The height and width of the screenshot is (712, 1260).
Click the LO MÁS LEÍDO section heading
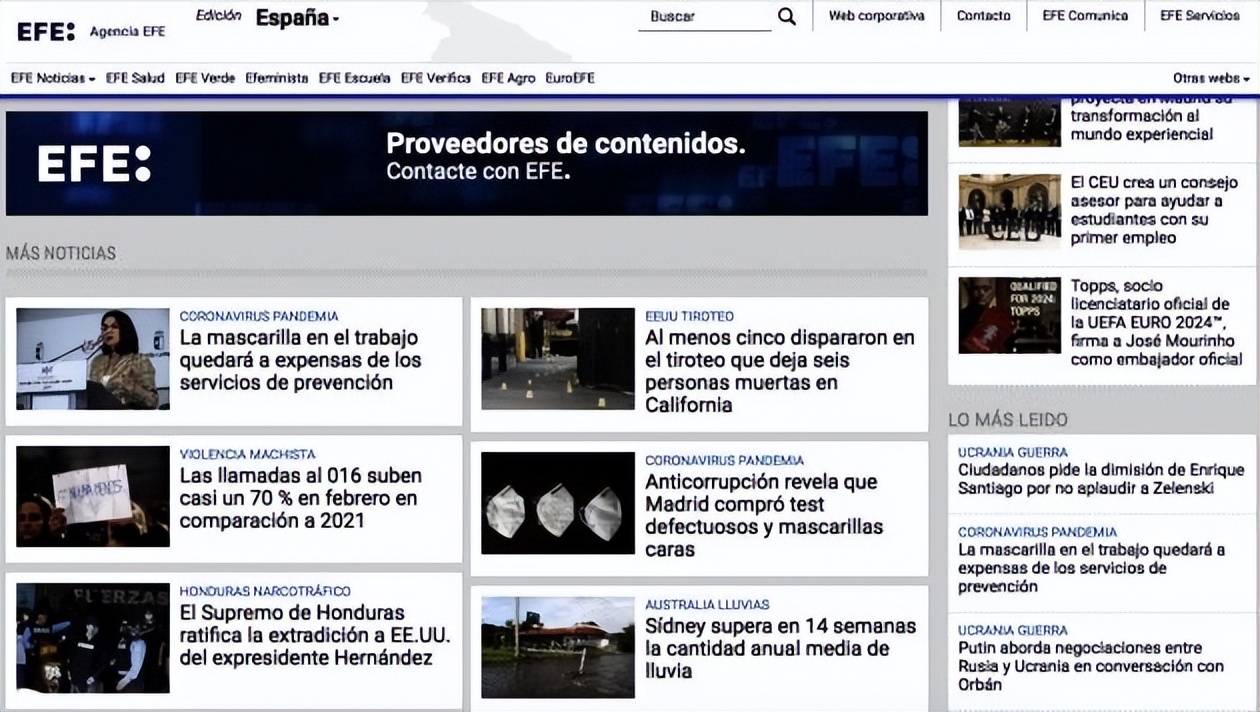pyautogui.click(x=1008, y=420)
